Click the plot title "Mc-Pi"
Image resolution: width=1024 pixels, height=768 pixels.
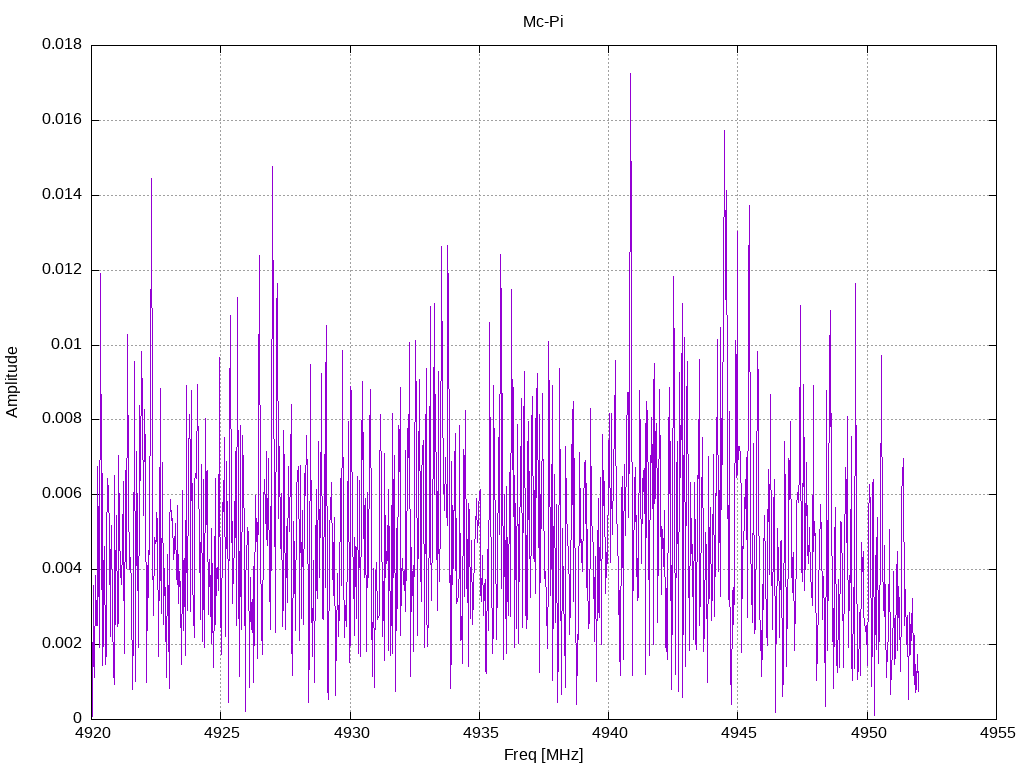click(543, 22)
